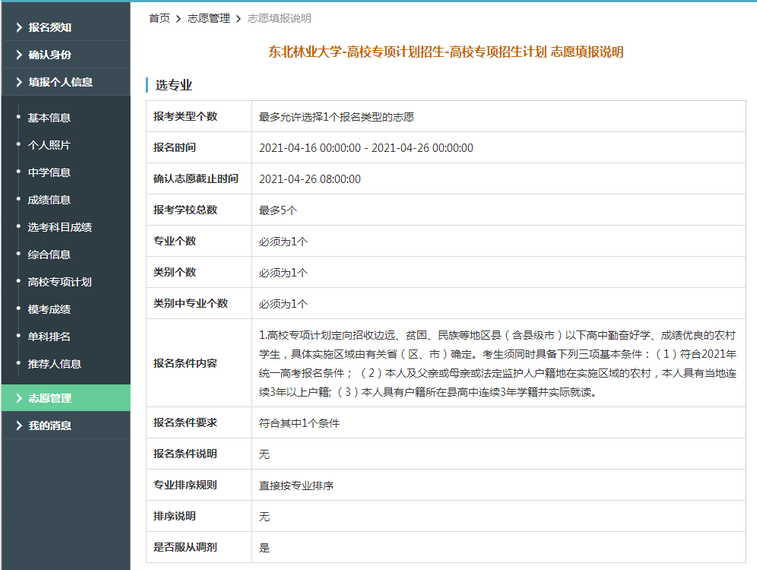Click the 首页 breadcrumb link
Screen dimensions: 757x570
click(159, 18)
